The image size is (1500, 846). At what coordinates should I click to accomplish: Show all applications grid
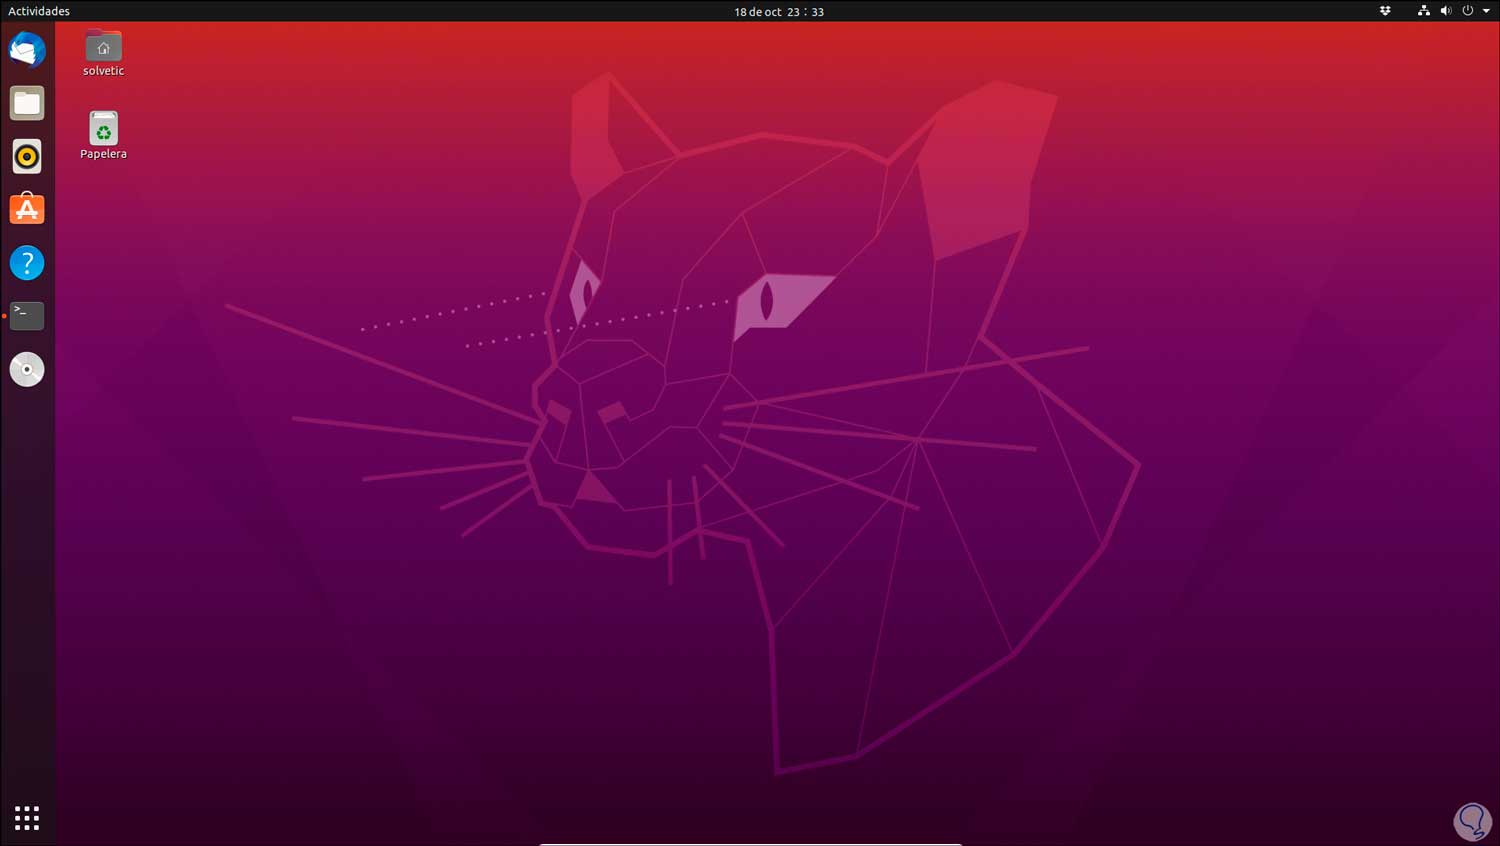pyautogui.click(x=27, y=818)
